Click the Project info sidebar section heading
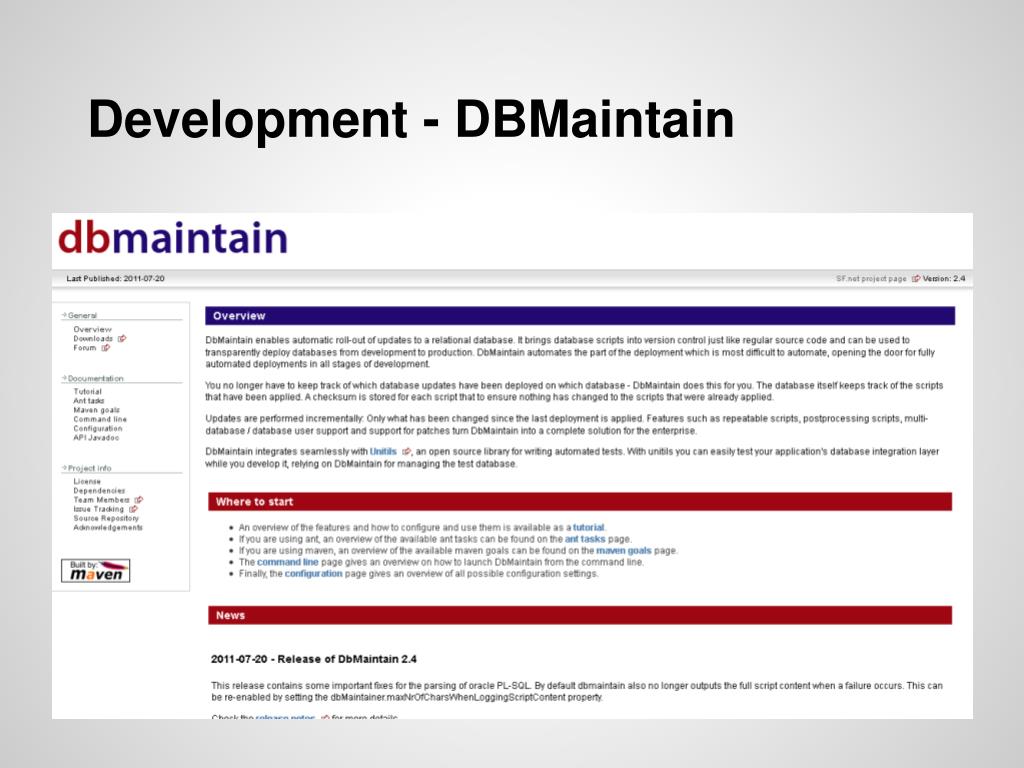This screenshot has height=768, width=1024. (89, 468)
